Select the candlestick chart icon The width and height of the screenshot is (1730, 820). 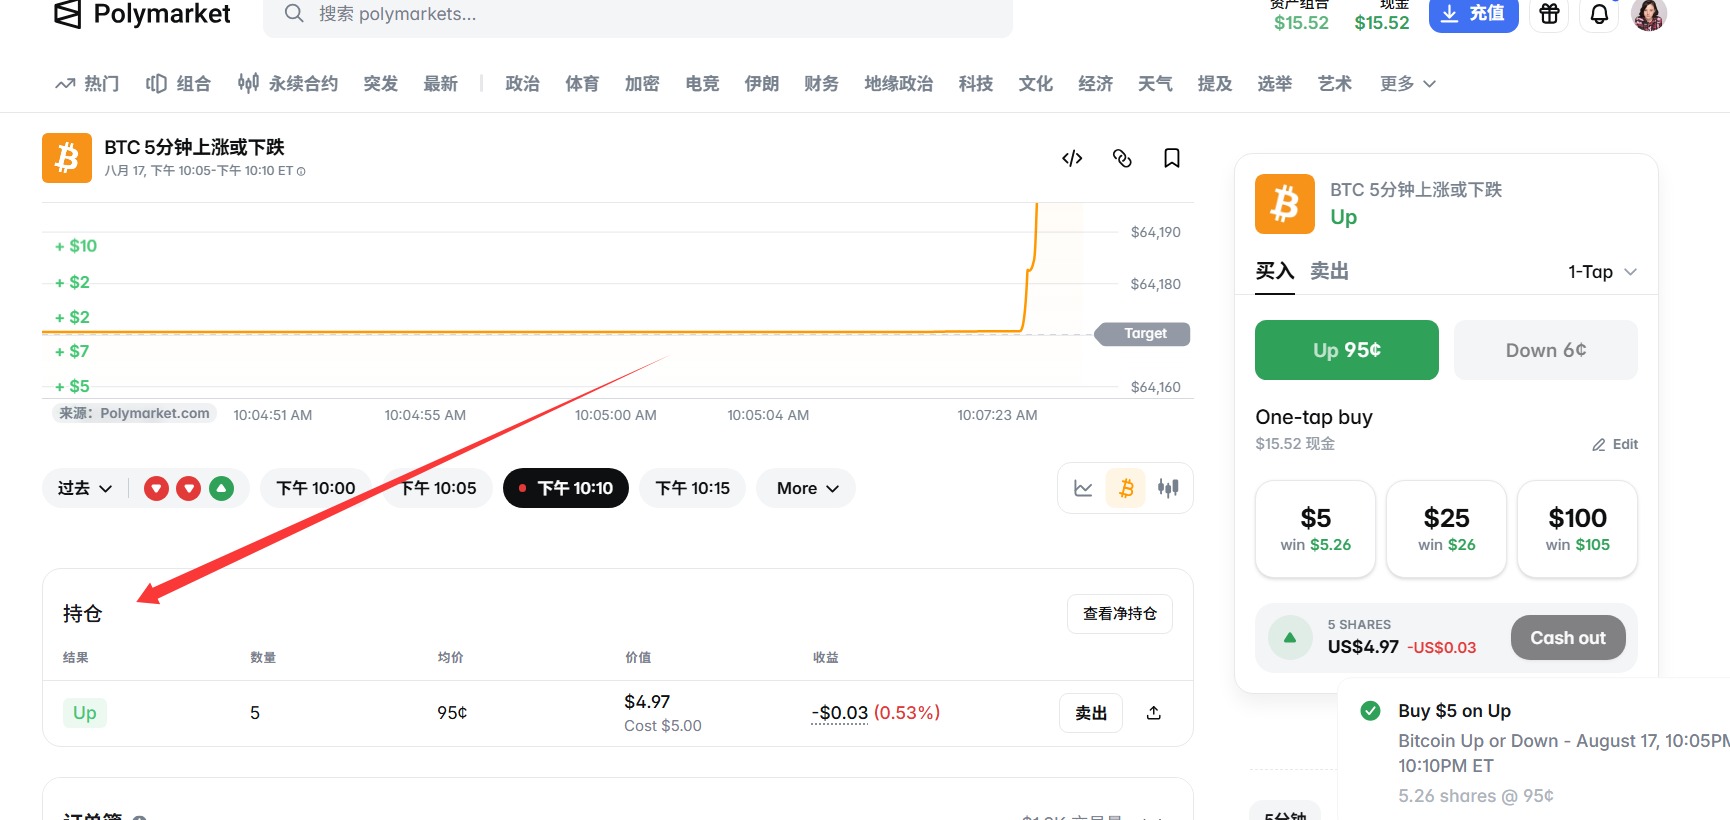point(1168,488)
